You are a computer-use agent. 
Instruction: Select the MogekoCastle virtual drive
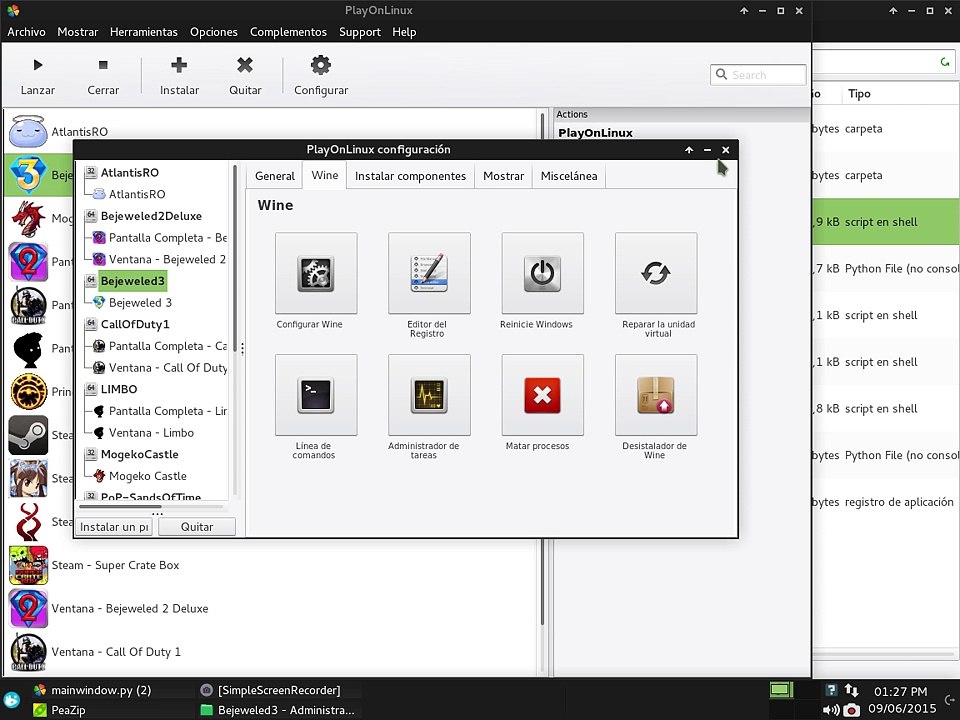[x=140, y=454]
